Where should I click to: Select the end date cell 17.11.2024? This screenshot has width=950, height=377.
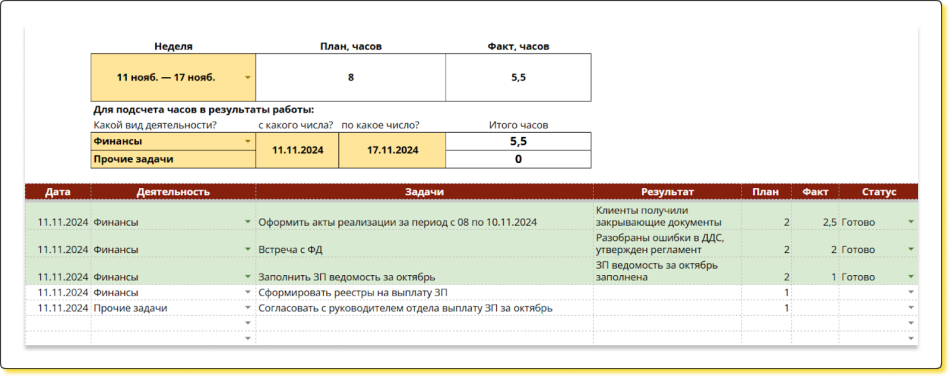tap(392, 150)
